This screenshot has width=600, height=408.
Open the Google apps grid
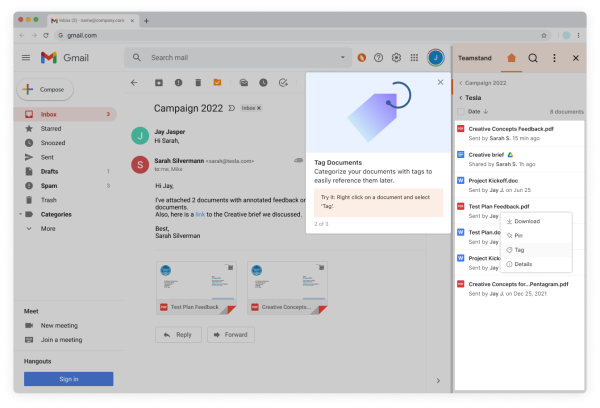[414, 58]
